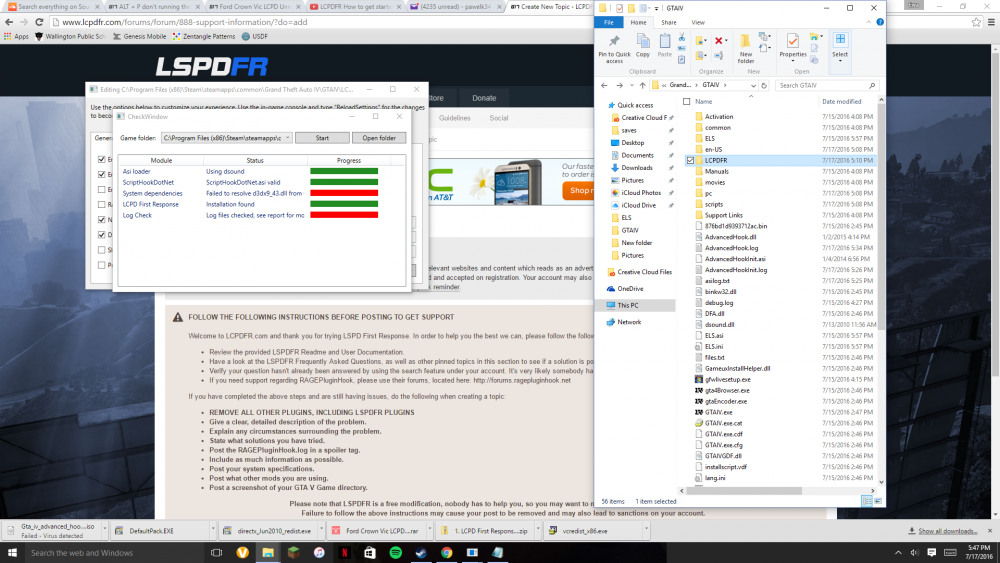Click the taskbar web and Windows search box
The height and width of the screenshot is (563, 1000).
pos(115,552)
